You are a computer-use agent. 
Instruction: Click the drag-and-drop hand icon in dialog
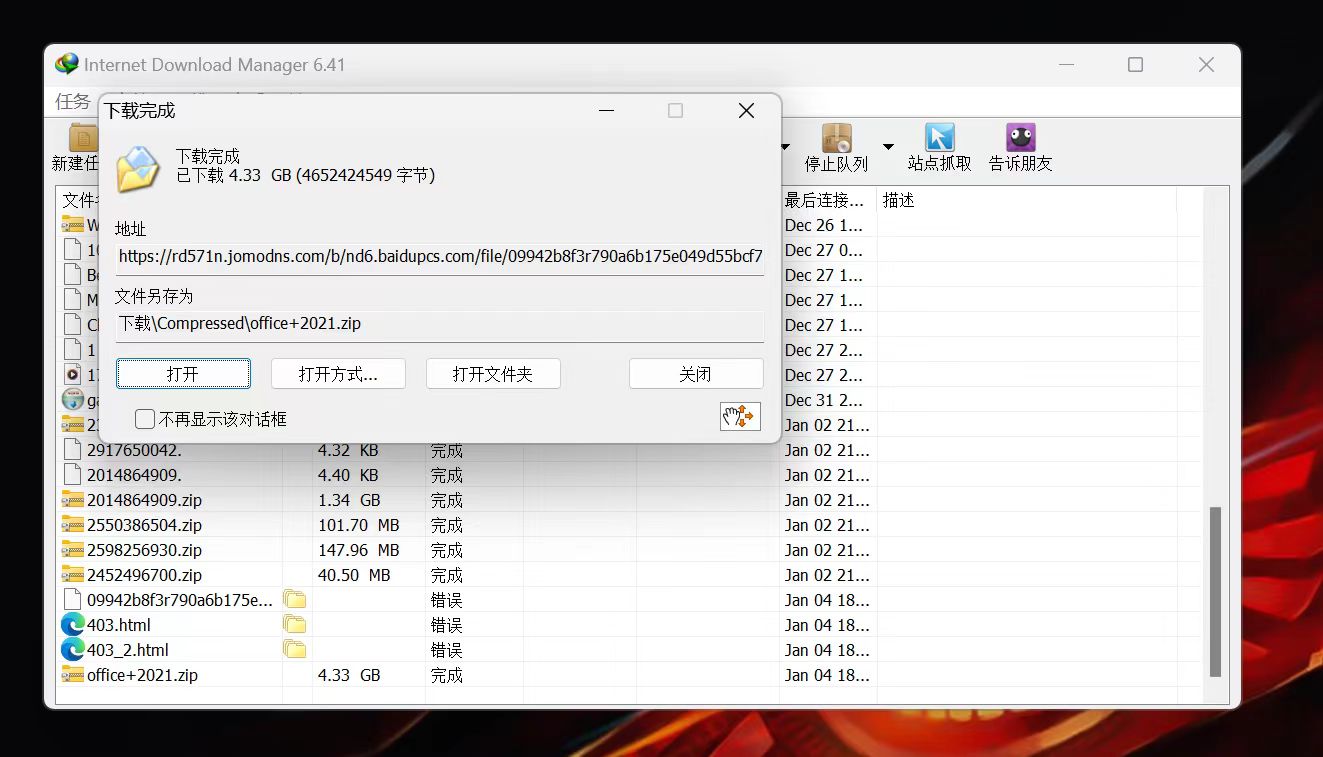click(x=740, y=417)
